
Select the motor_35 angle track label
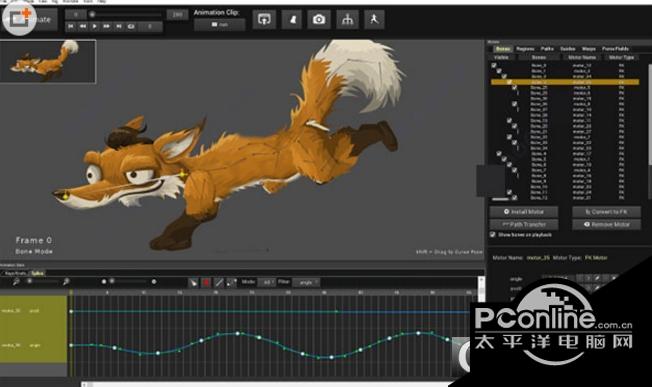point(21,345)
